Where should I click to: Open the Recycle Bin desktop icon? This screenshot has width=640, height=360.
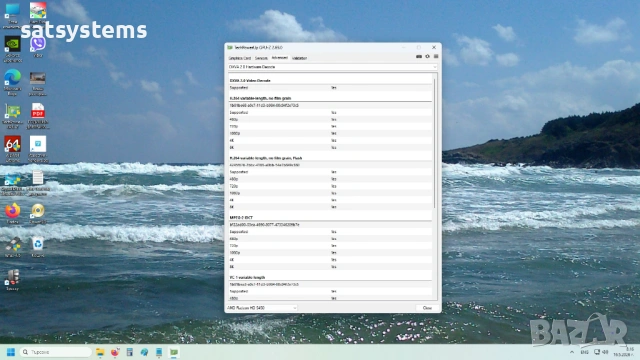38,247
